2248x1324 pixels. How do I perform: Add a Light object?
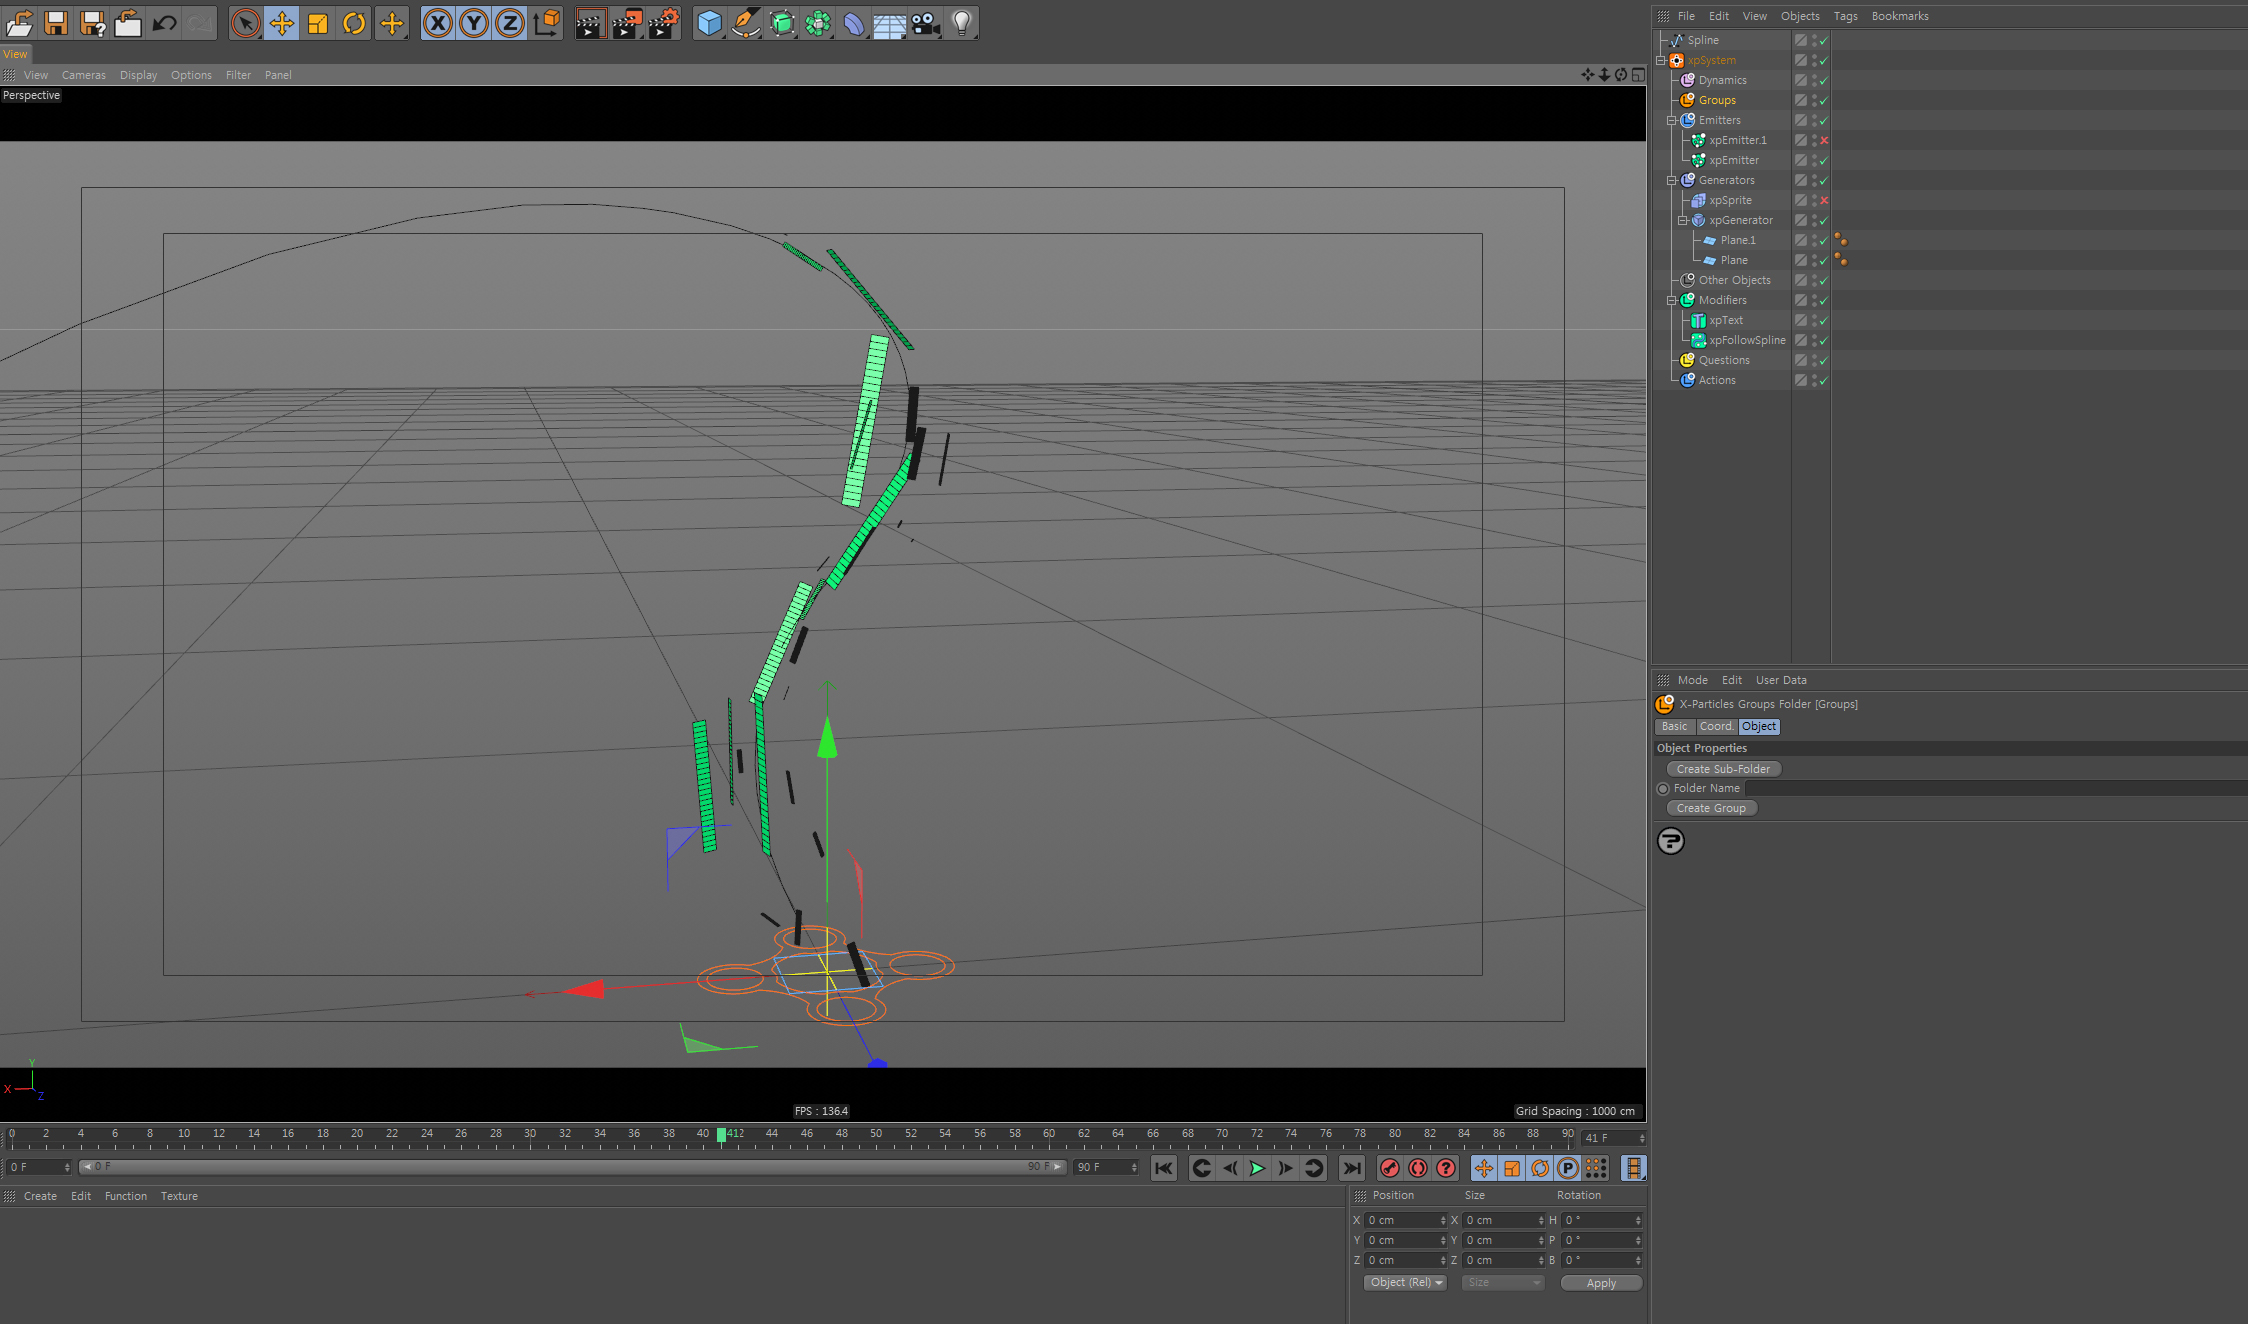962,22
